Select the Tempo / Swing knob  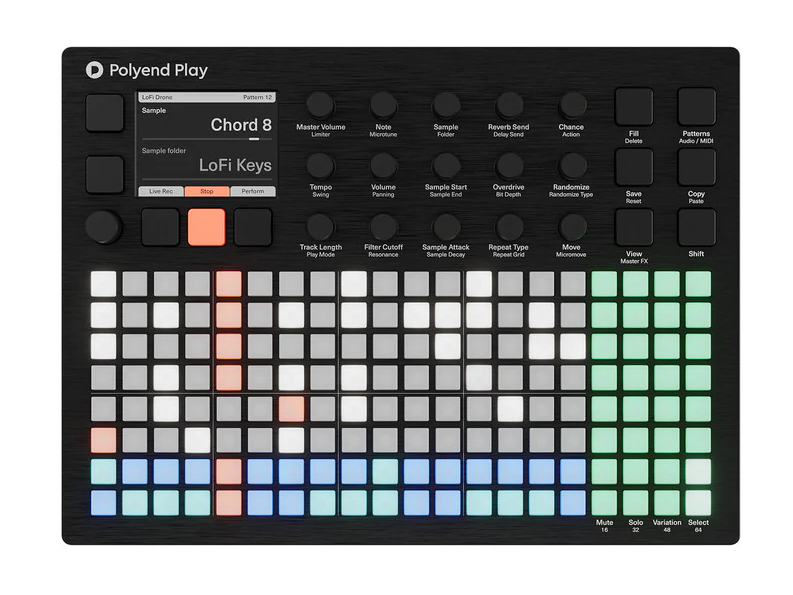click(x=320, y=165)
